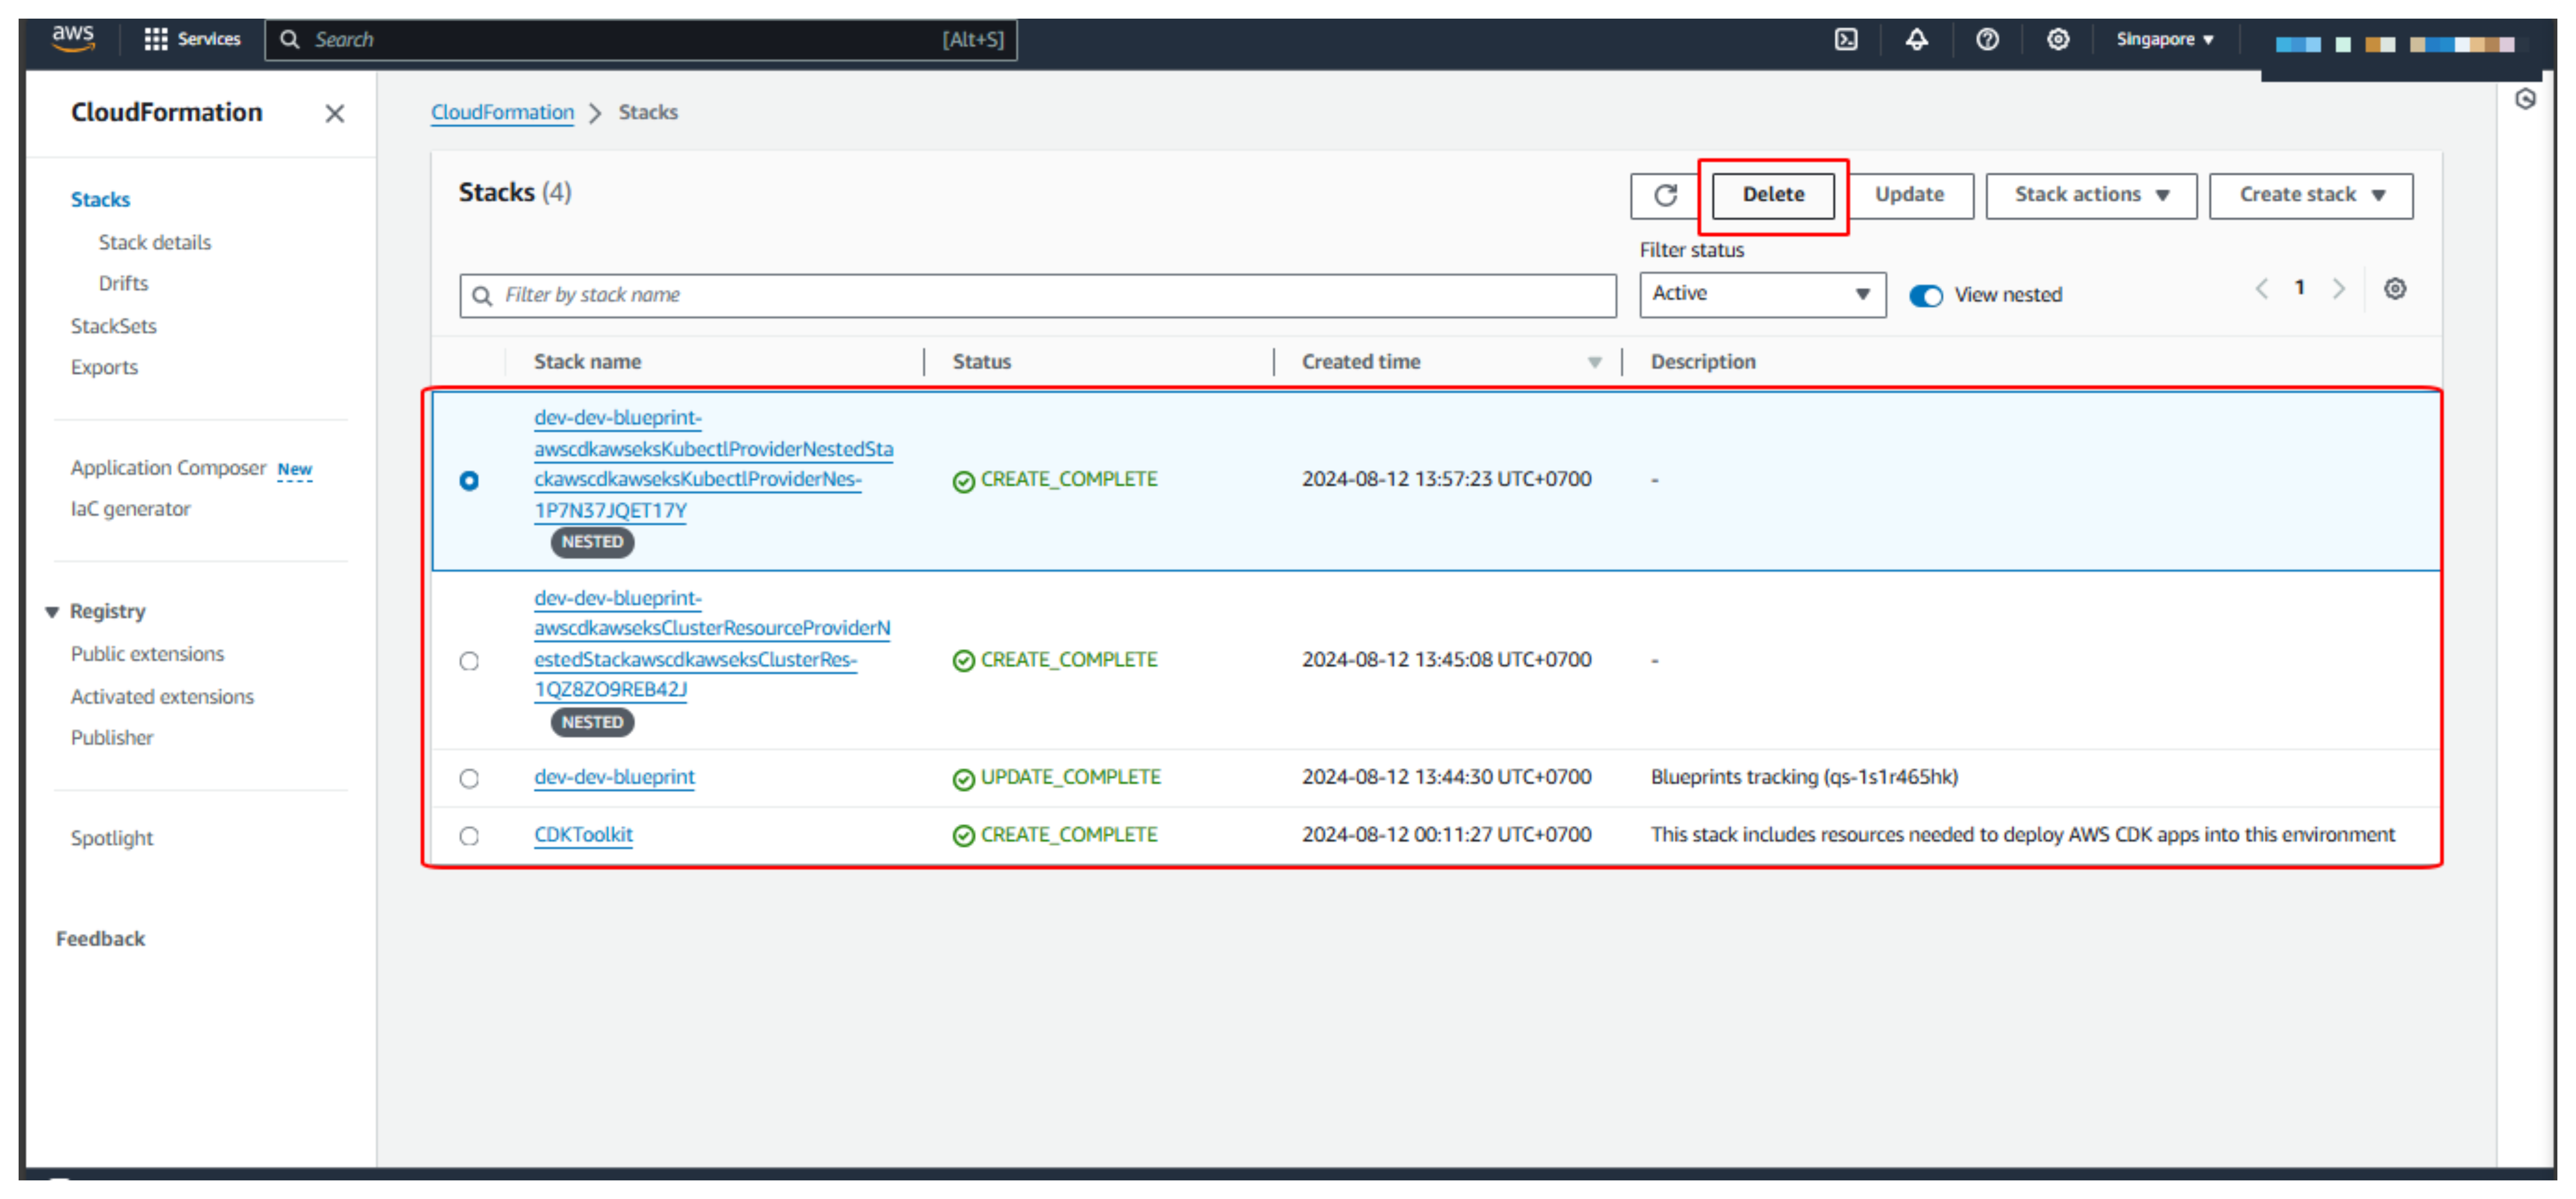Screen dimensions: 2576x1199
Task: Close the CloudFormation side navigation
Action: tap(335, 114)
